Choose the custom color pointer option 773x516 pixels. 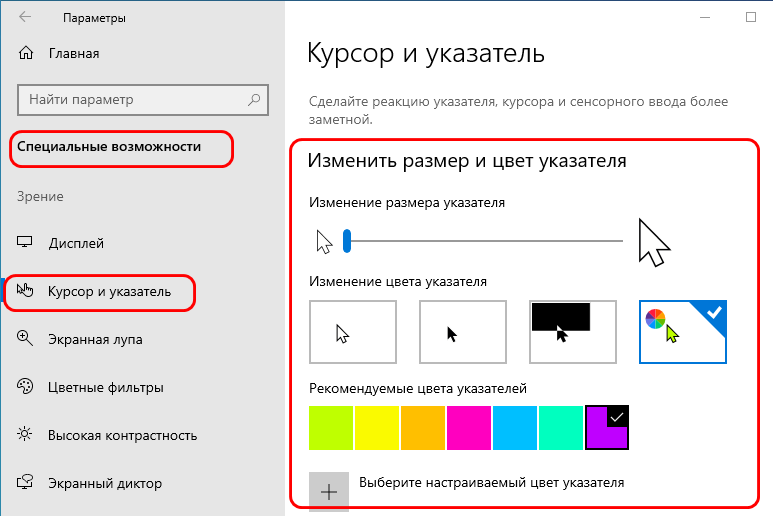tap(683, 332)
